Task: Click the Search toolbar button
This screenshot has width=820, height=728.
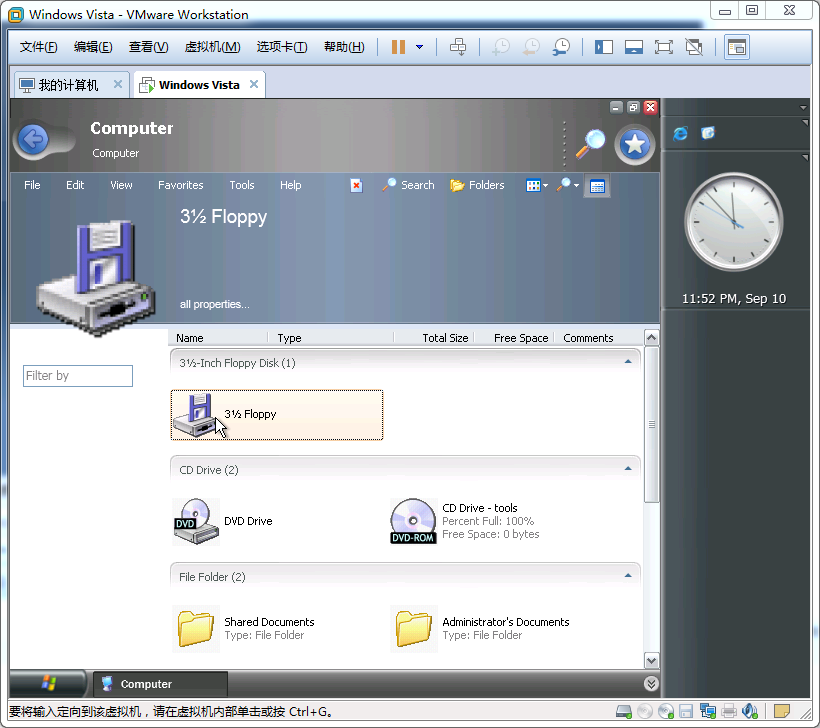Action: pos(408,185)
